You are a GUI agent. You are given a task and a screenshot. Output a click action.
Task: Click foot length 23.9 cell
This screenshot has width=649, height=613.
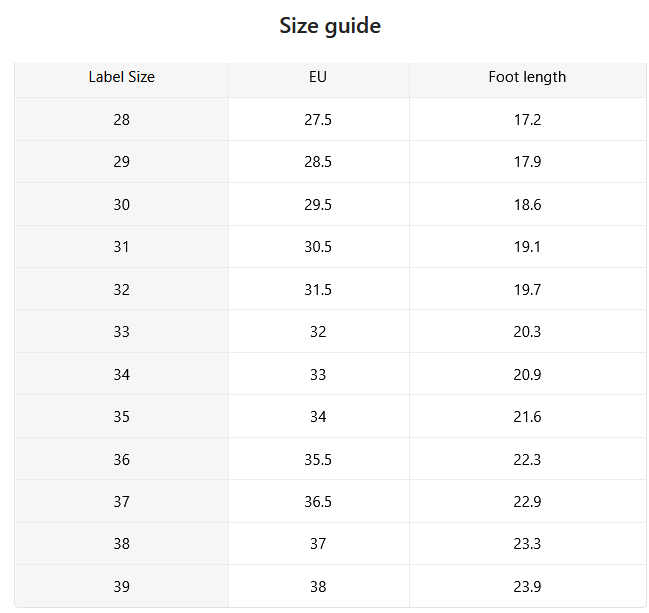coord(527,587)
